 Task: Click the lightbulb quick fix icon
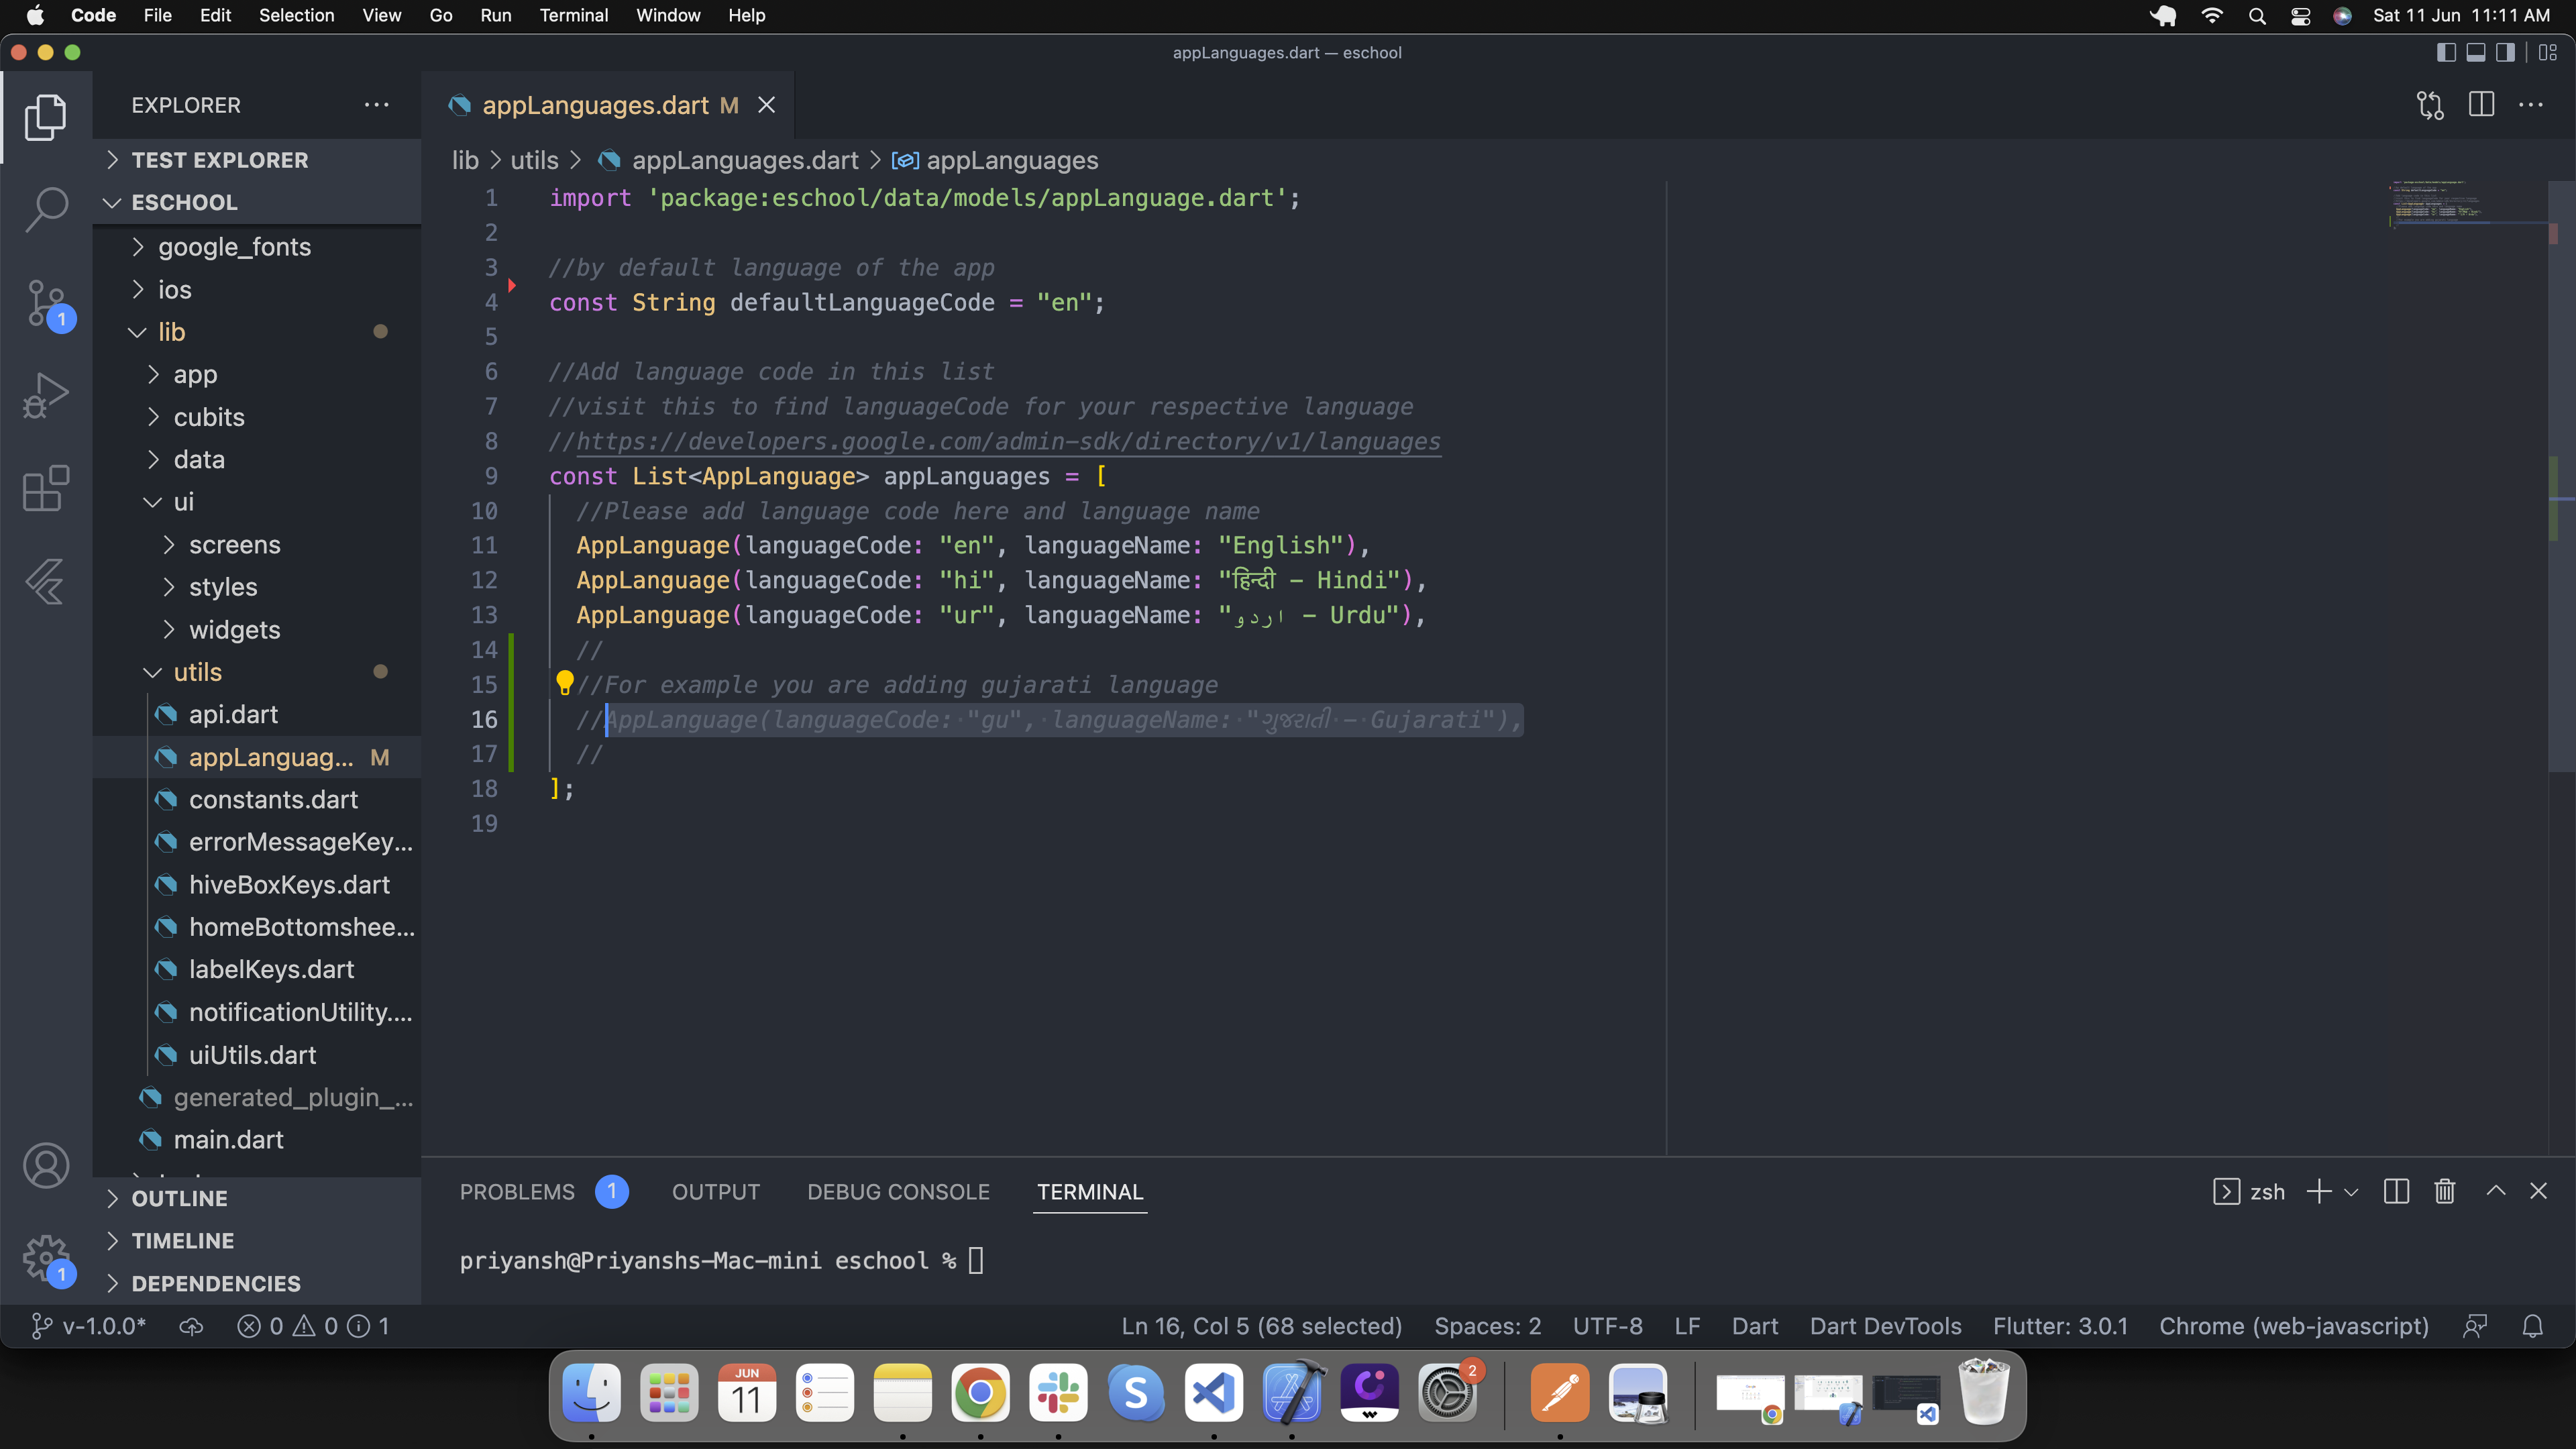564,683
